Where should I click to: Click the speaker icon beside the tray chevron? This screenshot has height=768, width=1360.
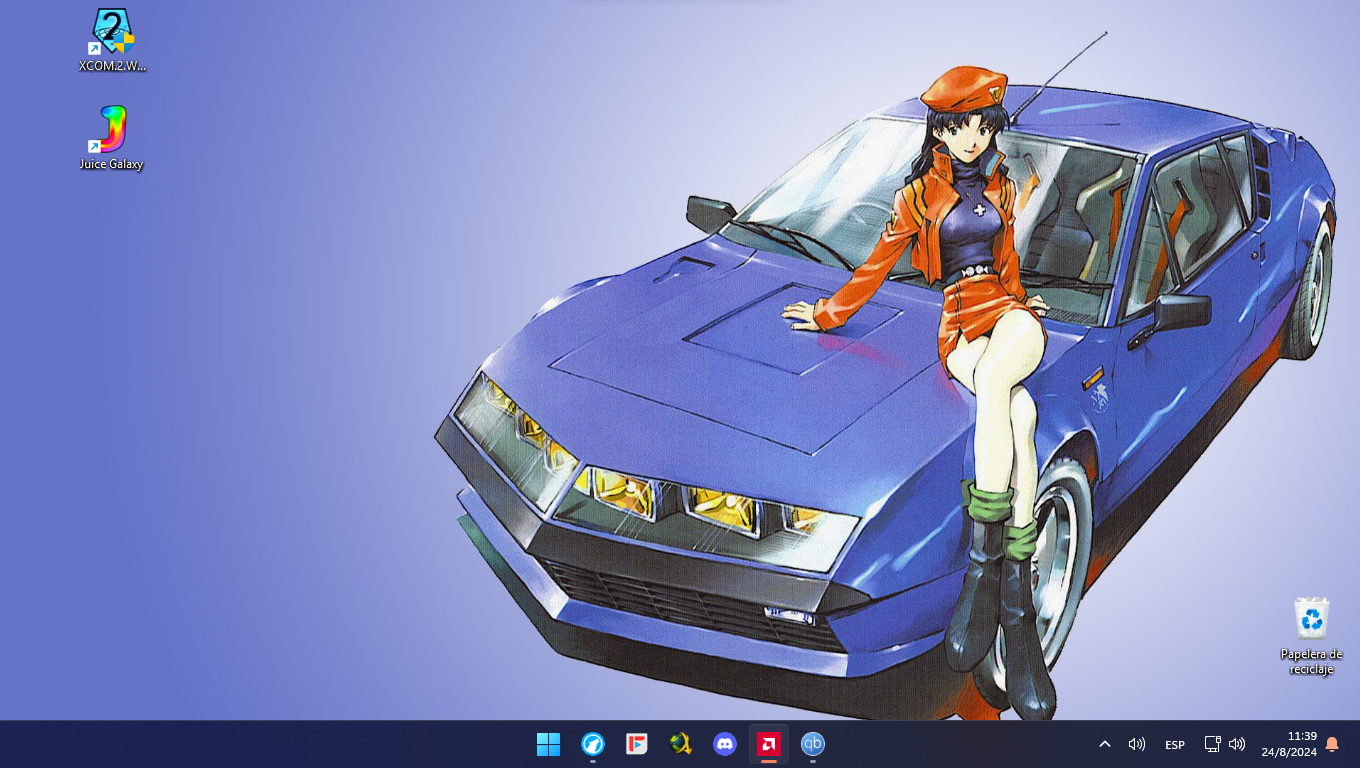coord(1137,744)
